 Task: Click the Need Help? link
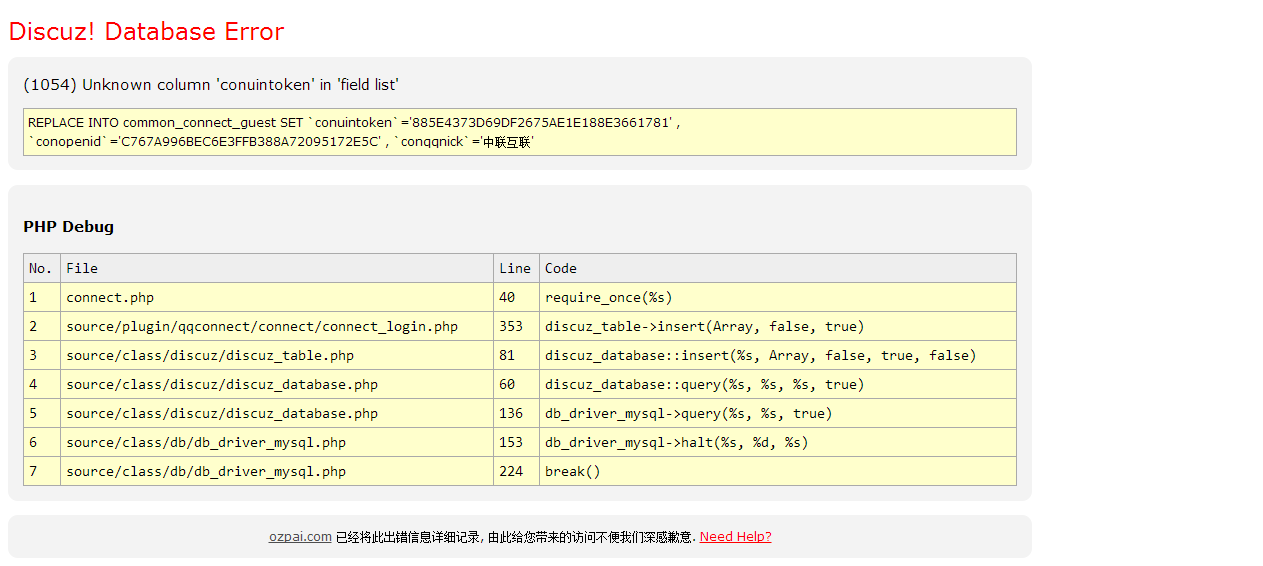[735, 537]
